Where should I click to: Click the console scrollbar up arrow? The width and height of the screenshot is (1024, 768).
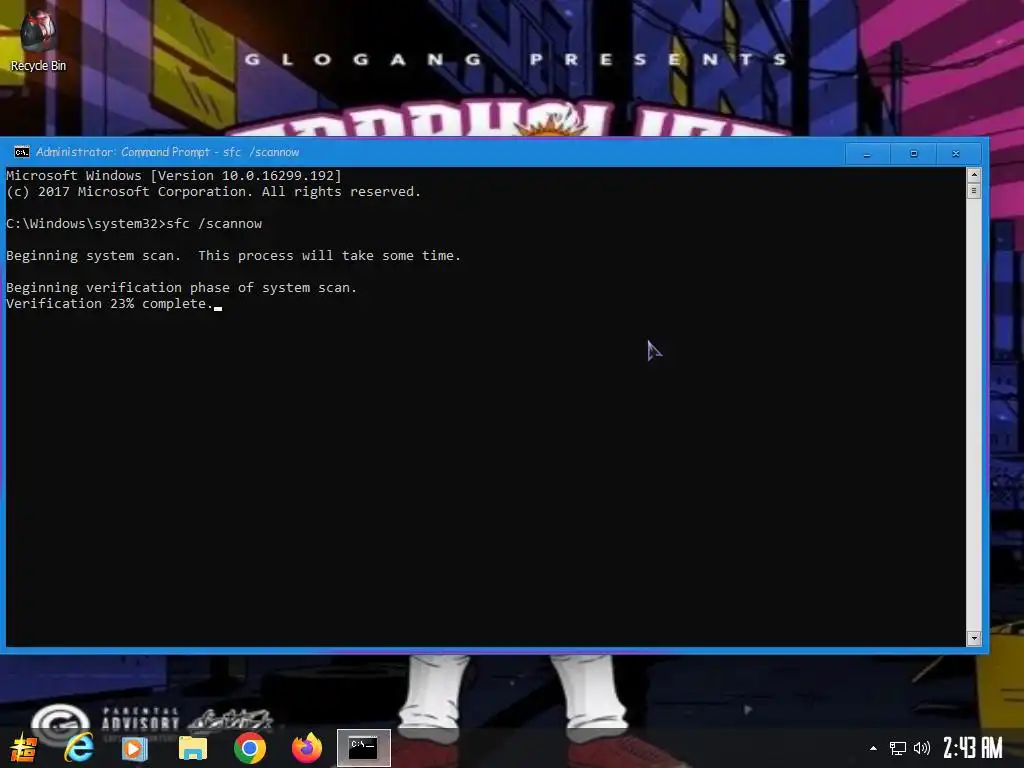pos(974,175)
